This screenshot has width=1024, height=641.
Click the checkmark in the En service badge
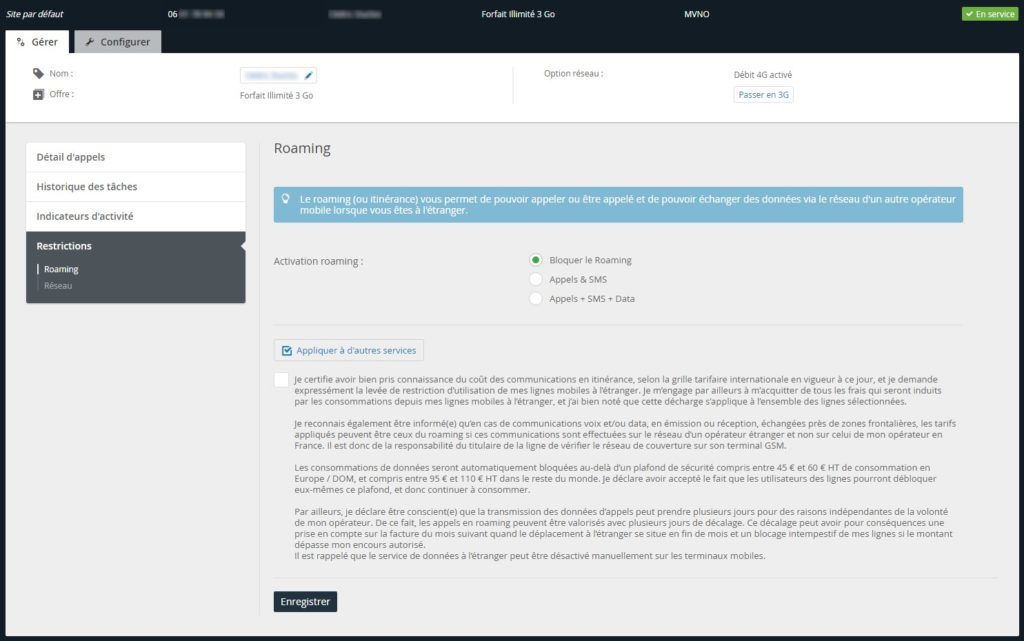click(969, 14)
